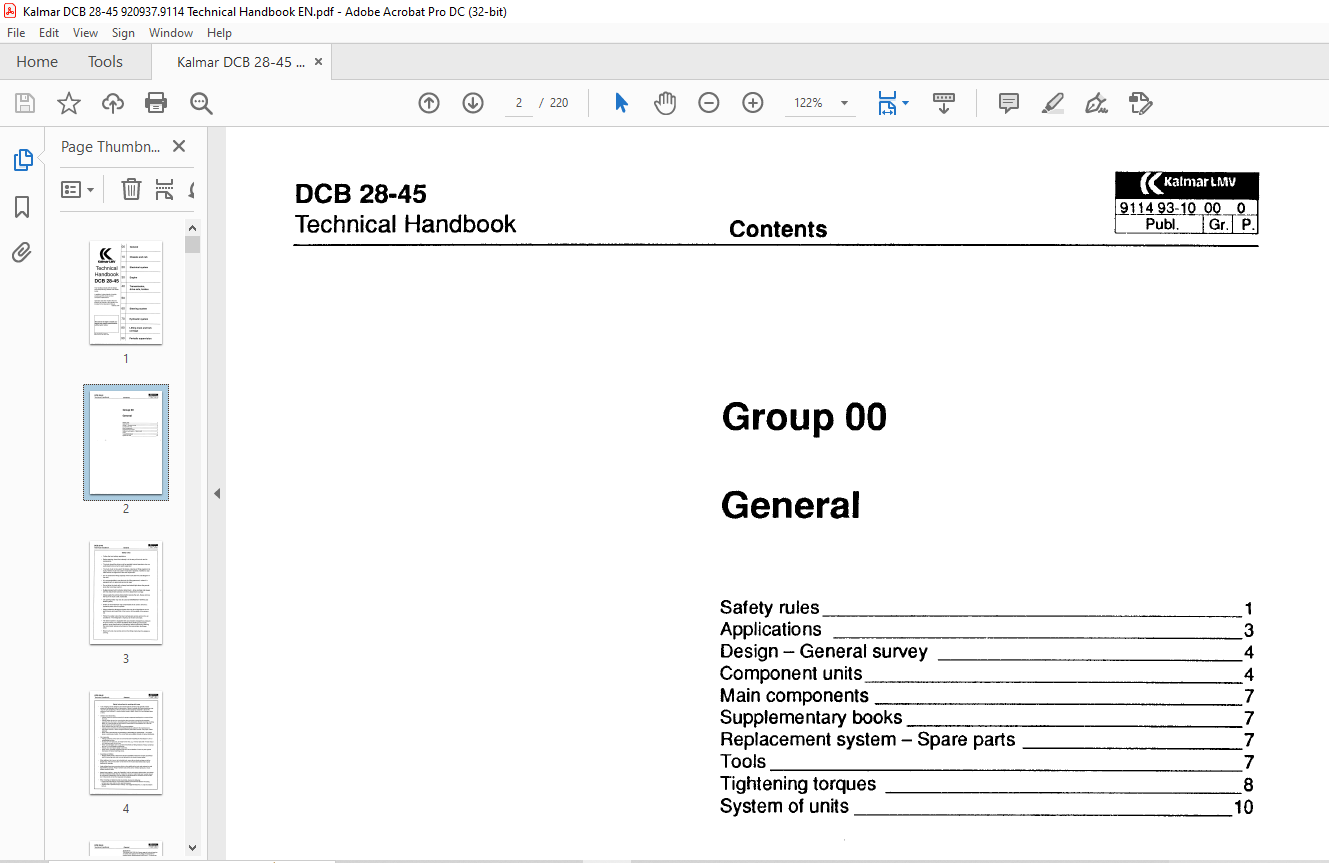This screenshot has width=1329, height=863.
Task: Open the thumbnails options dropdown menu
Action: pyautogui.click(x=78, y=189)
